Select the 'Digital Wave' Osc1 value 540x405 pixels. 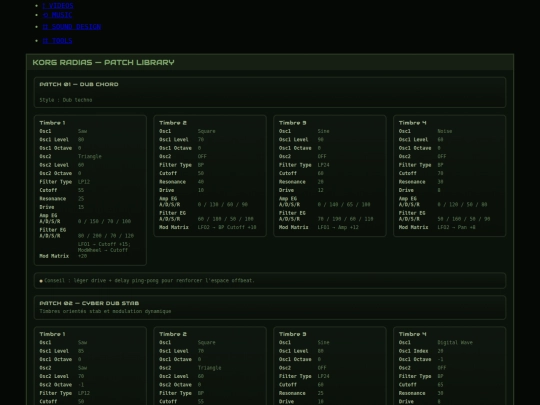[455, 342]
